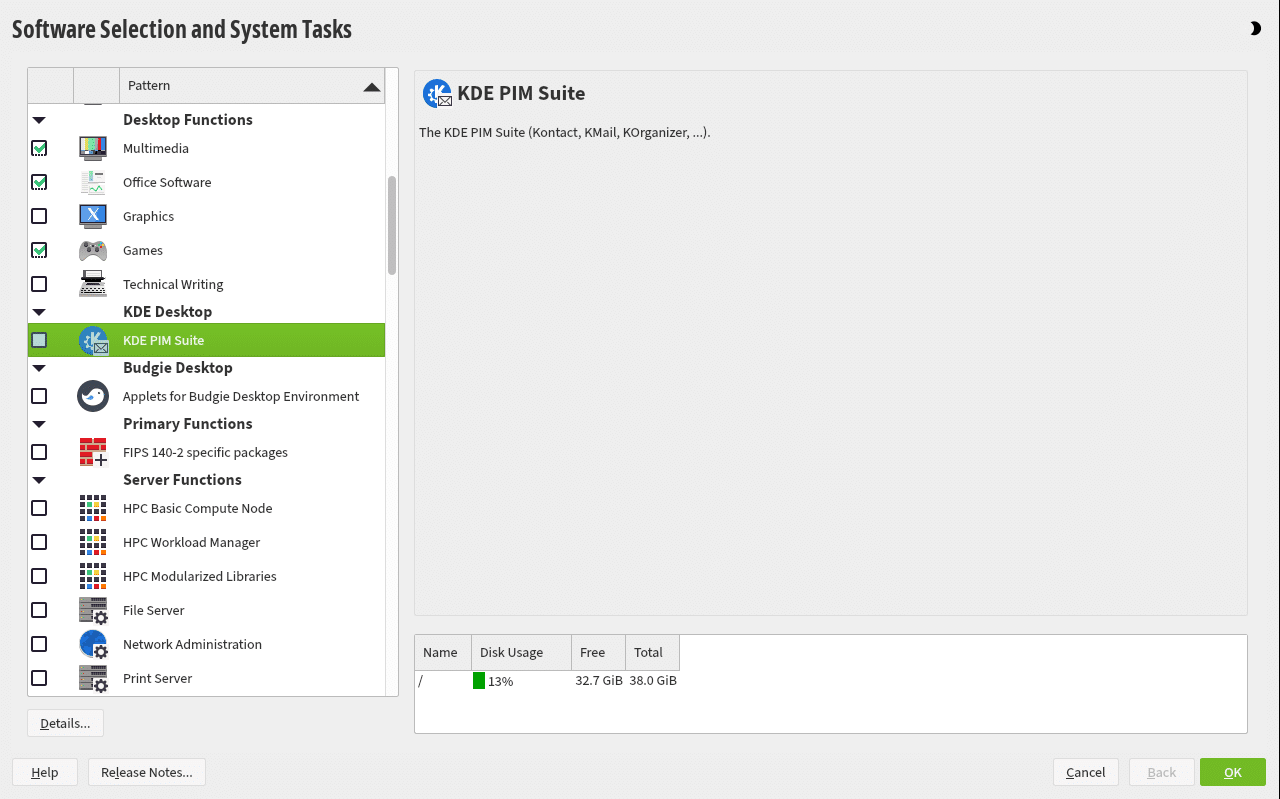
Task: Click the Network Administration icon
Action: (93, 644)
